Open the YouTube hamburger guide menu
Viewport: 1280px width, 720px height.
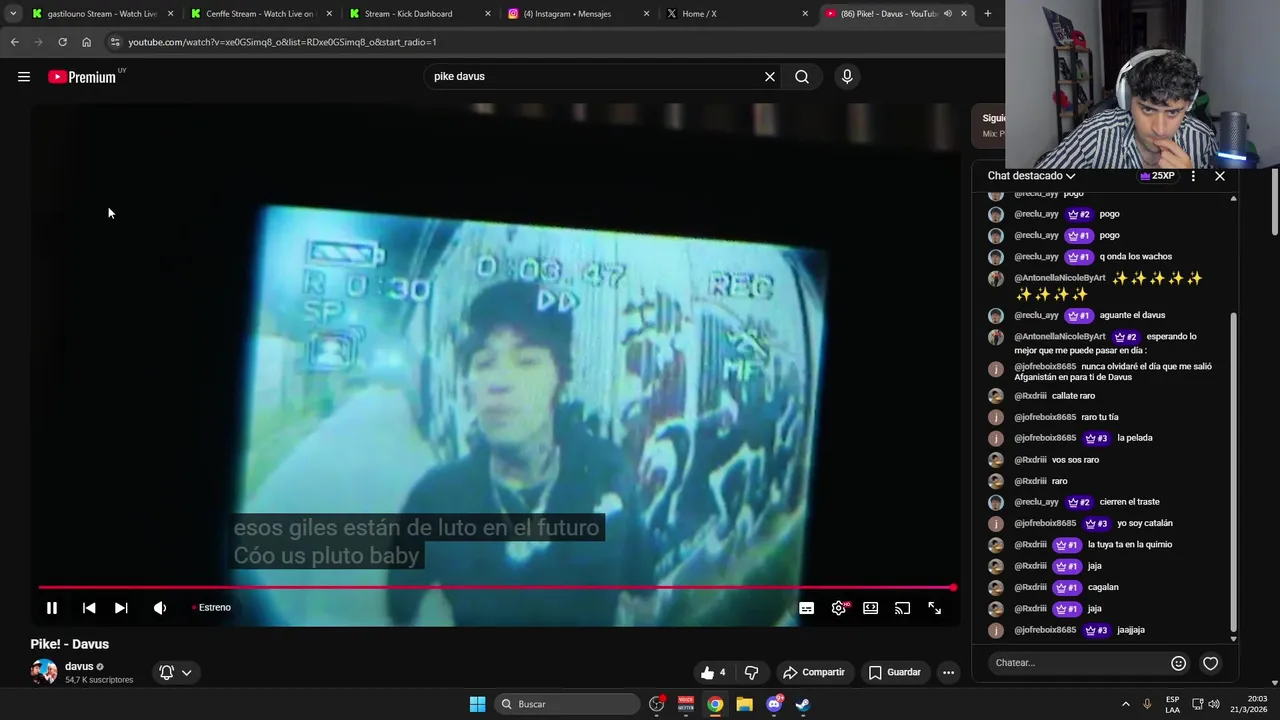coord(24,77)
